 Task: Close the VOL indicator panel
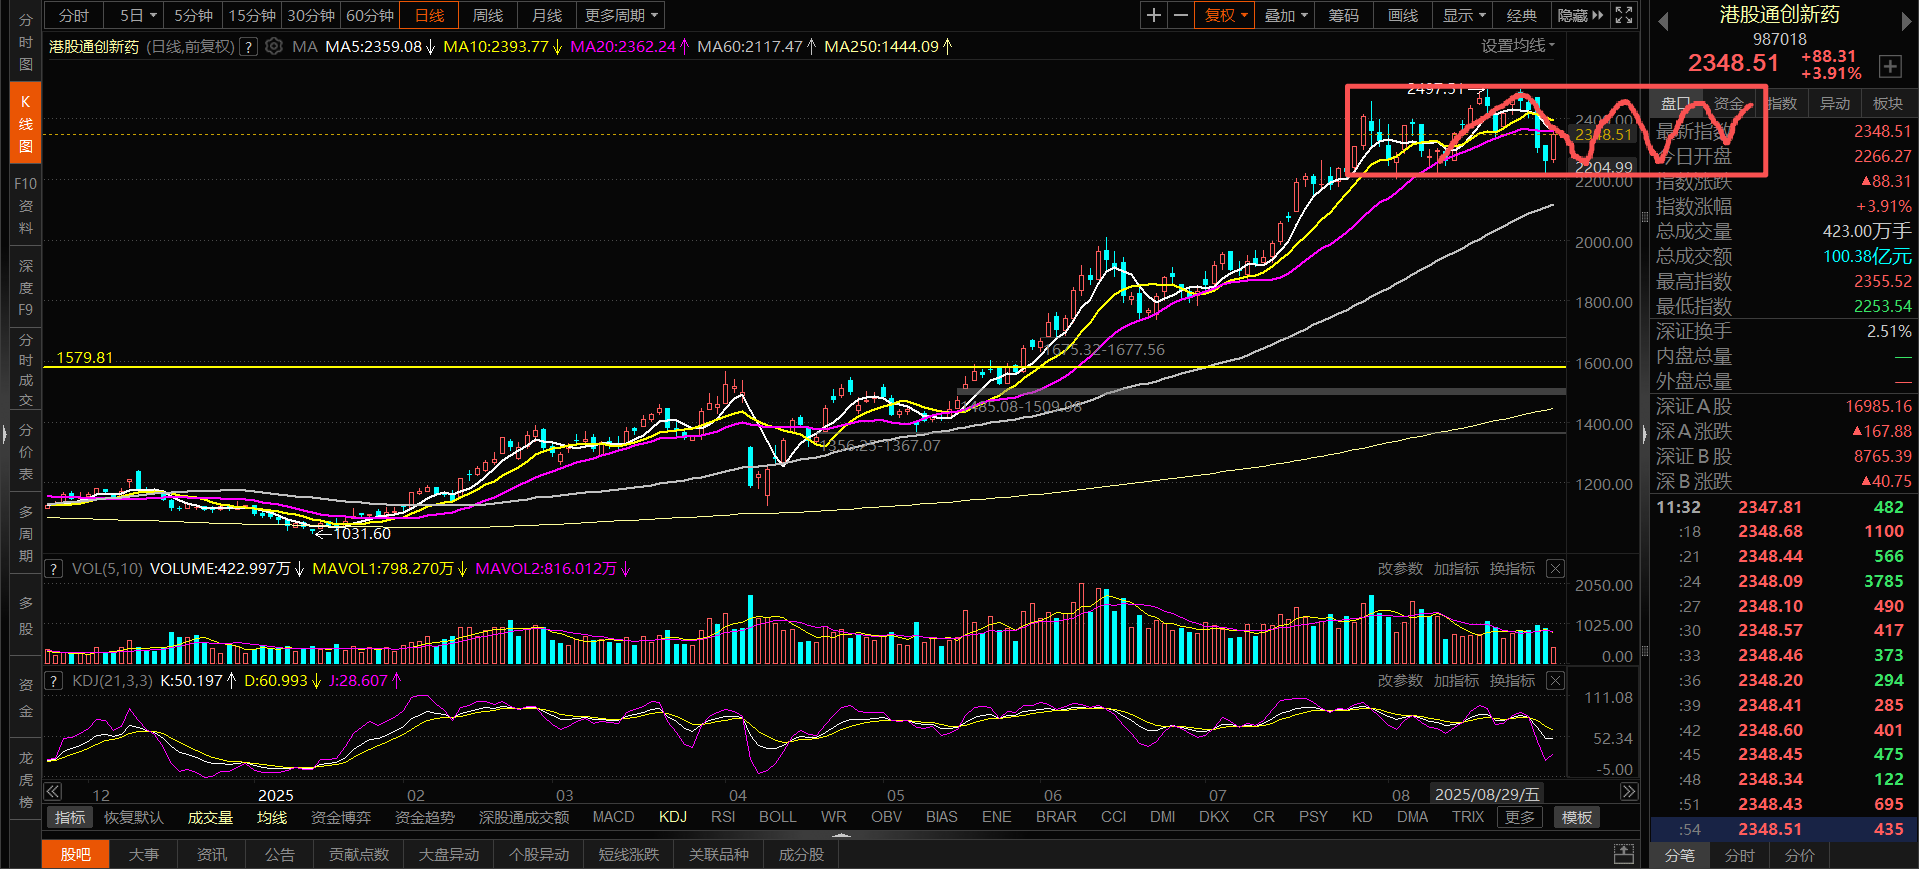tap(1555, 568)
